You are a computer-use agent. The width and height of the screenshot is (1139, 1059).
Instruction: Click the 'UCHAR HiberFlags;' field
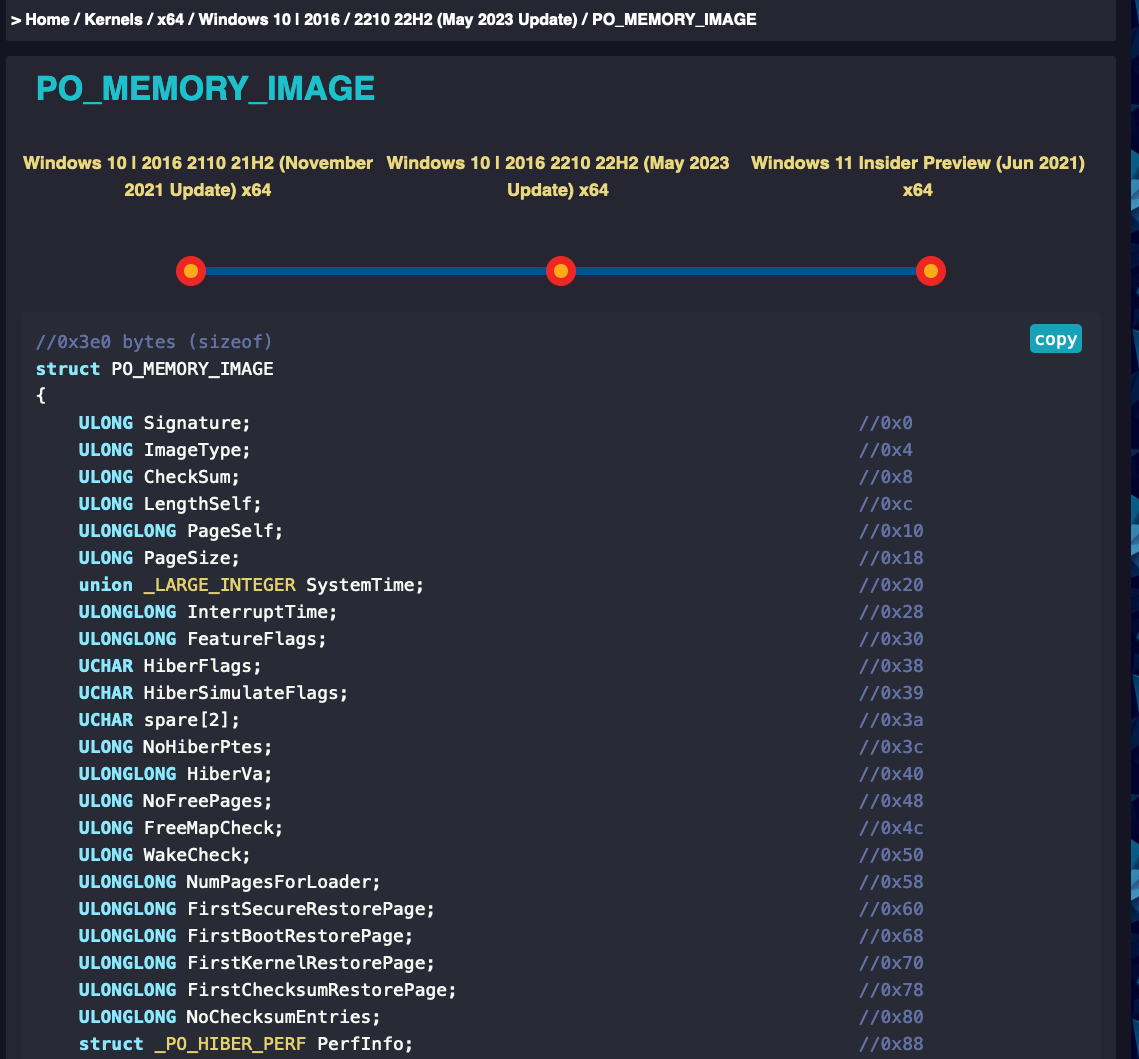[x=170, y=666]
